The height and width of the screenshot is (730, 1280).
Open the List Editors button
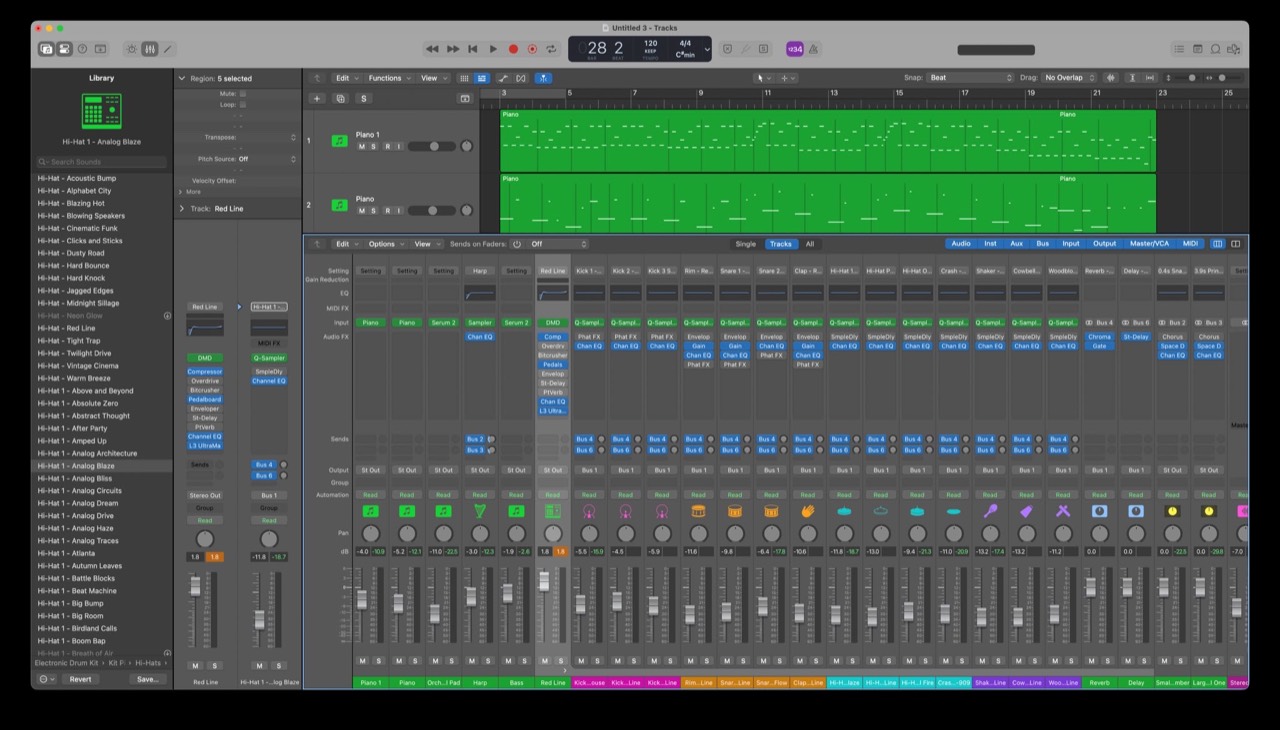pyautogui.click(x=1179, y=49)
